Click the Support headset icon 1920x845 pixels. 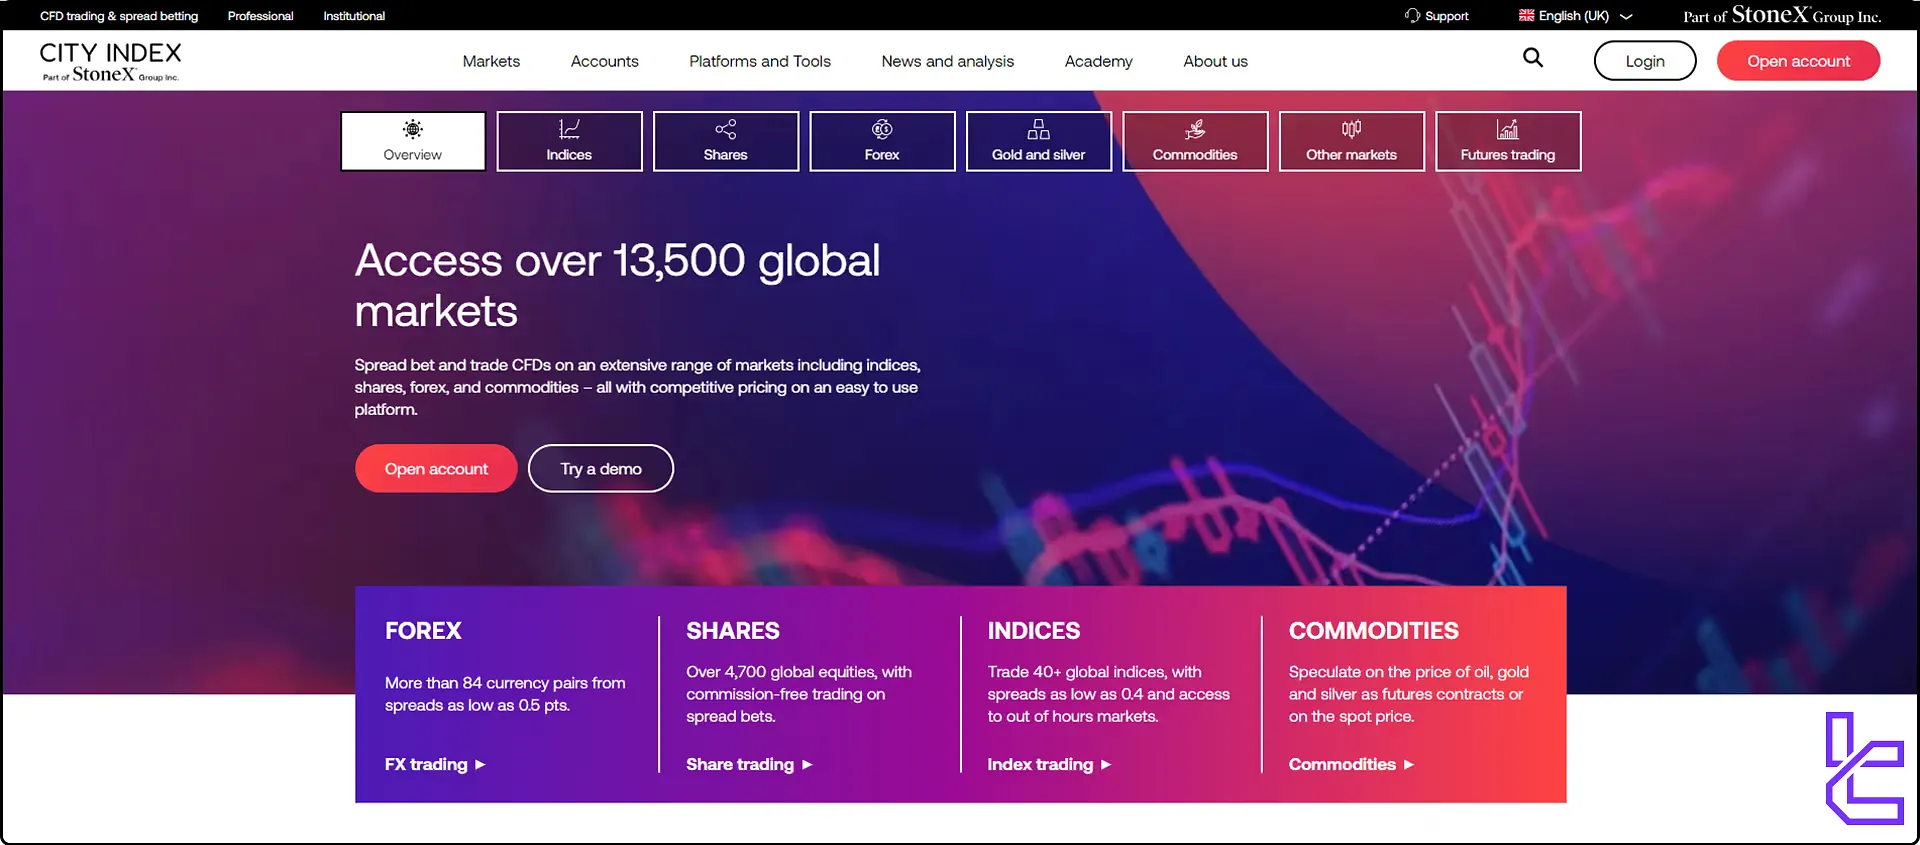[1412, 15]
